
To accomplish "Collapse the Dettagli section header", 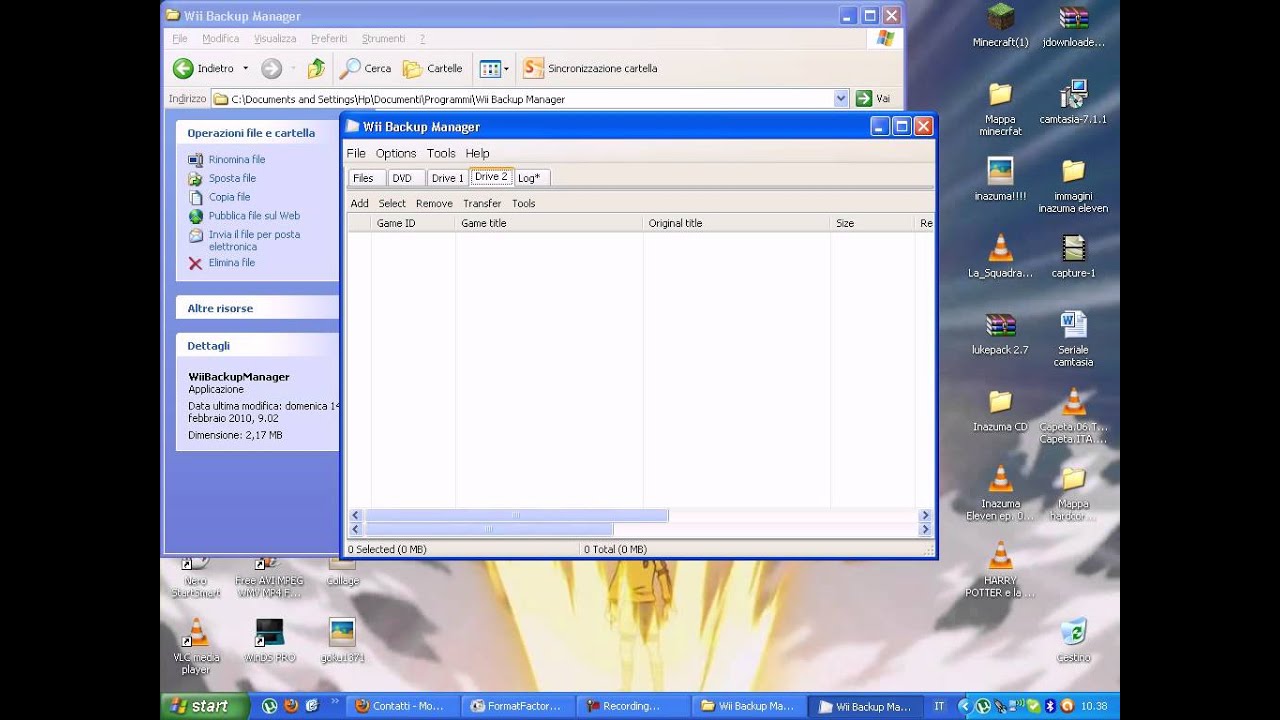I will [x=257, y=345].
